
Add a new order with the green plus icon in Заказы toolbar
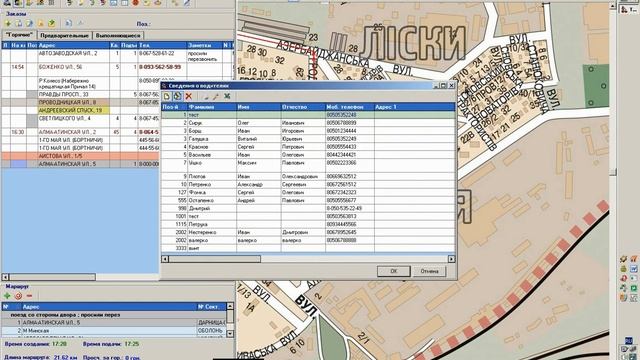pyautogui.click(x=8, y=24)
